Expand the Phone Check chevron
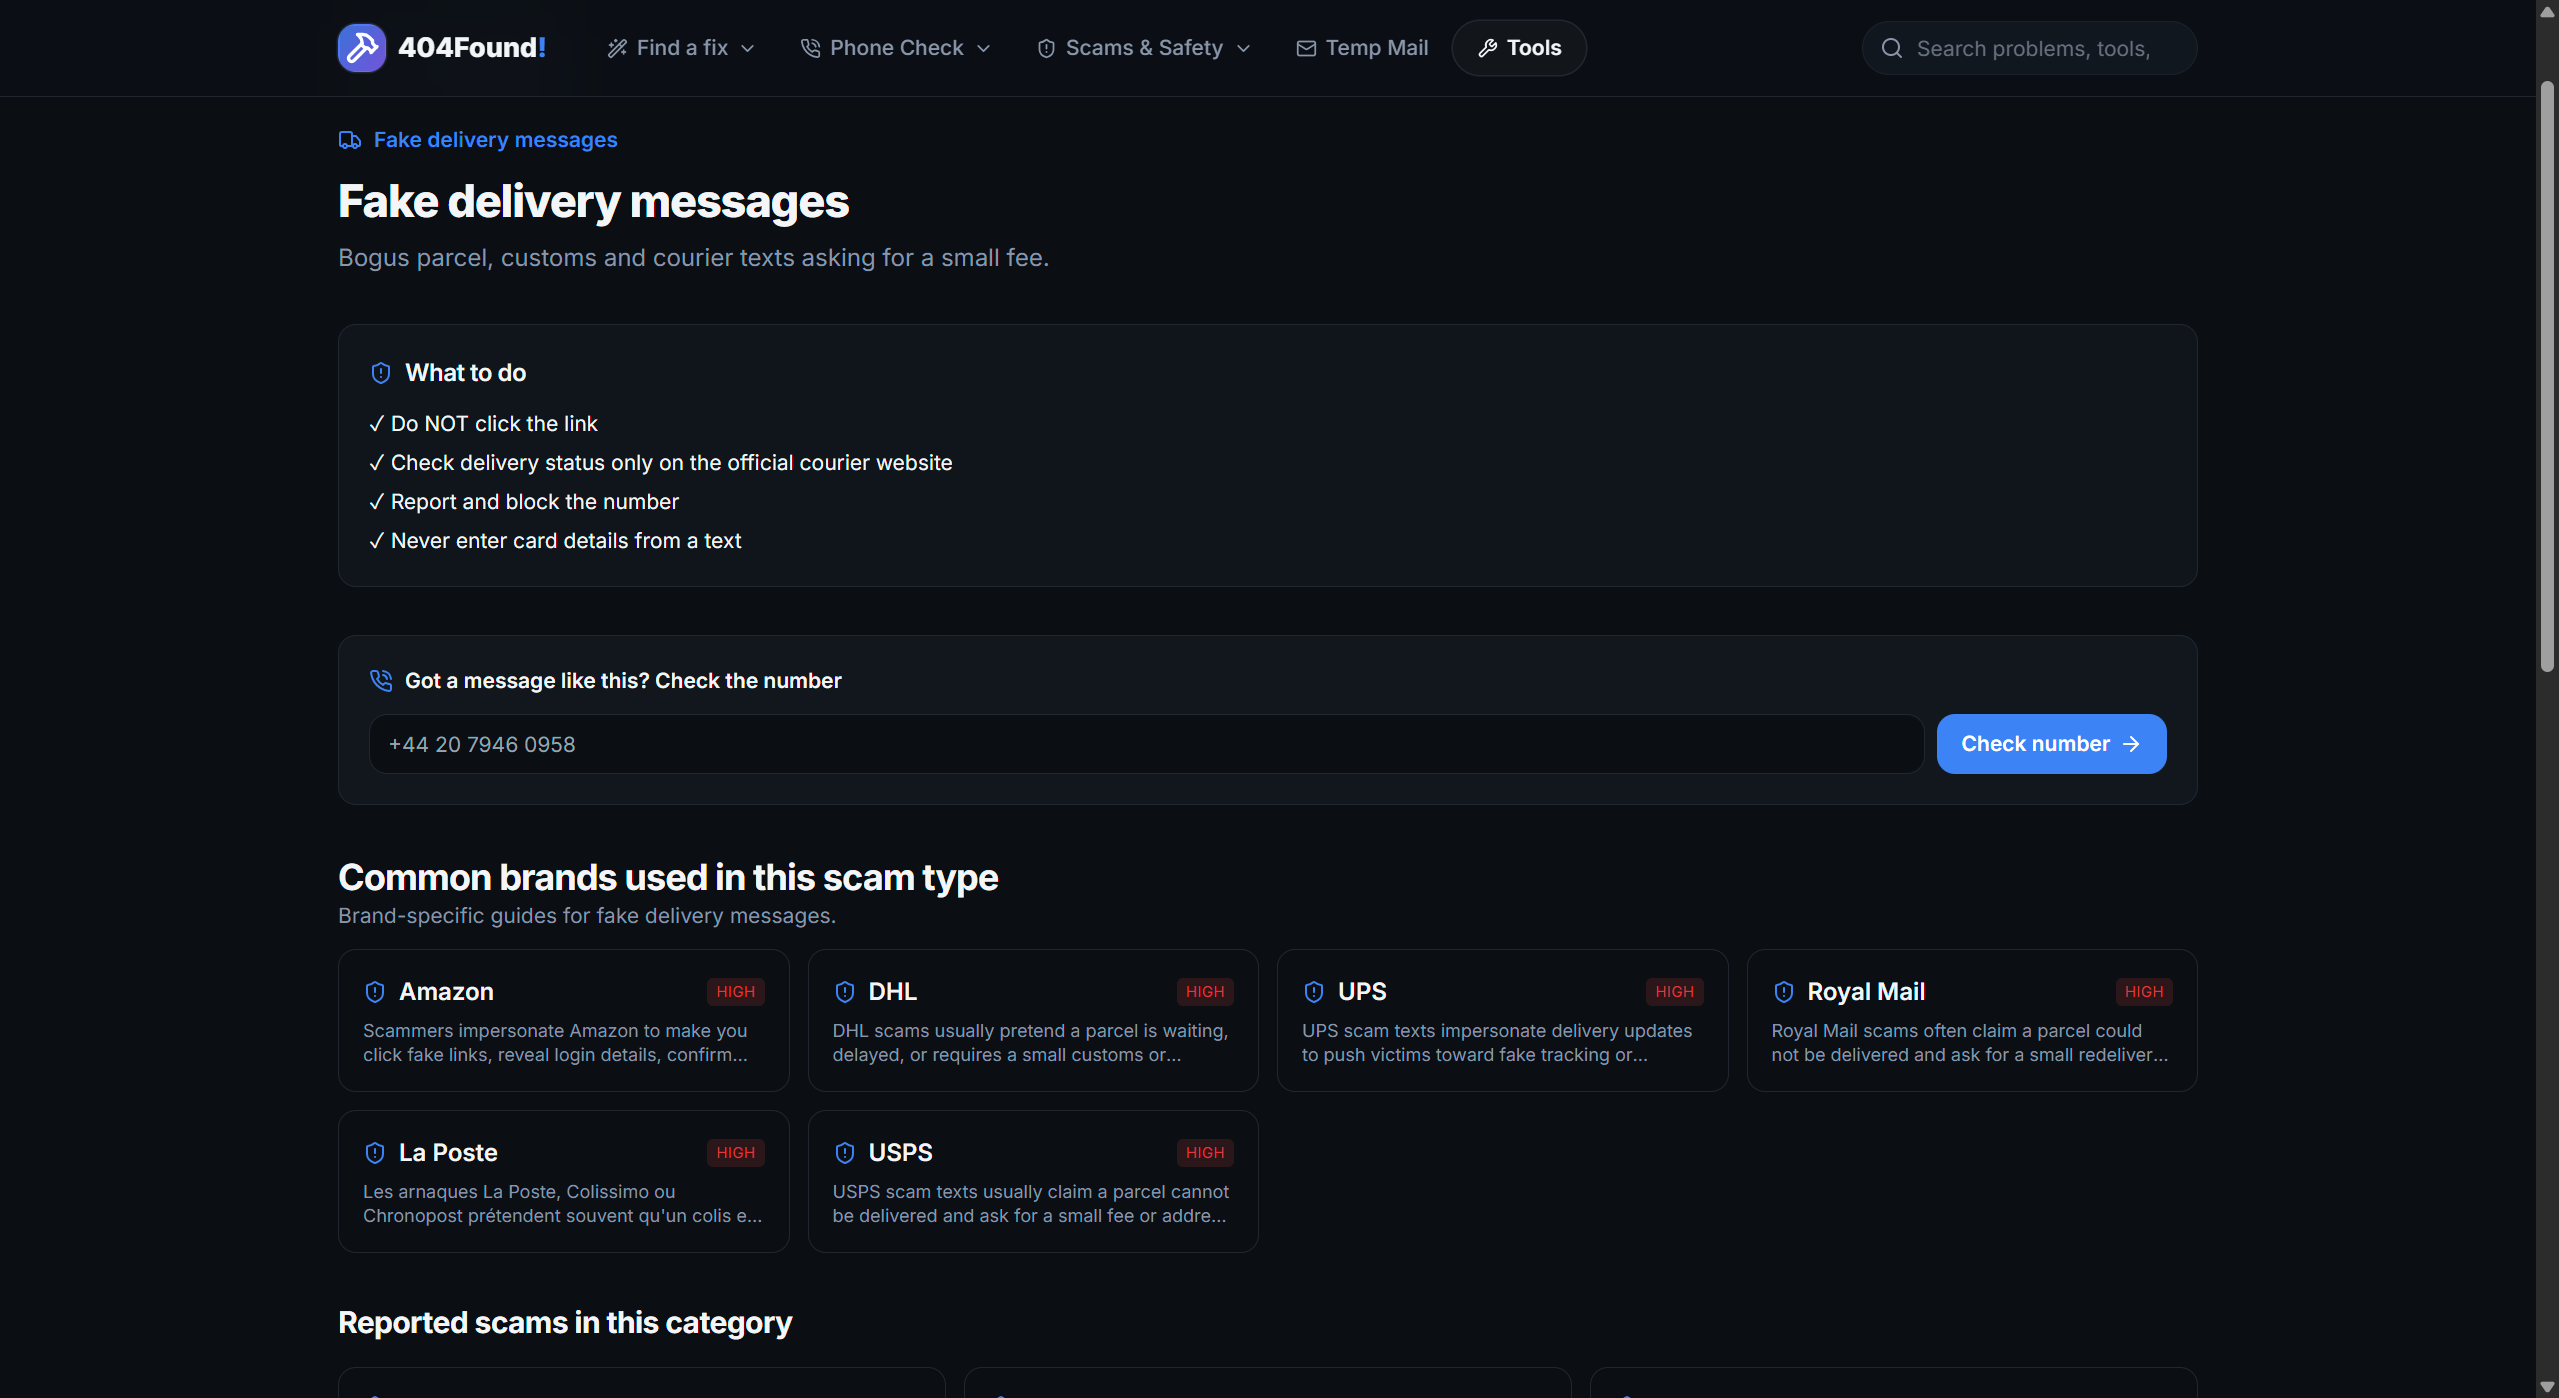 984,48
